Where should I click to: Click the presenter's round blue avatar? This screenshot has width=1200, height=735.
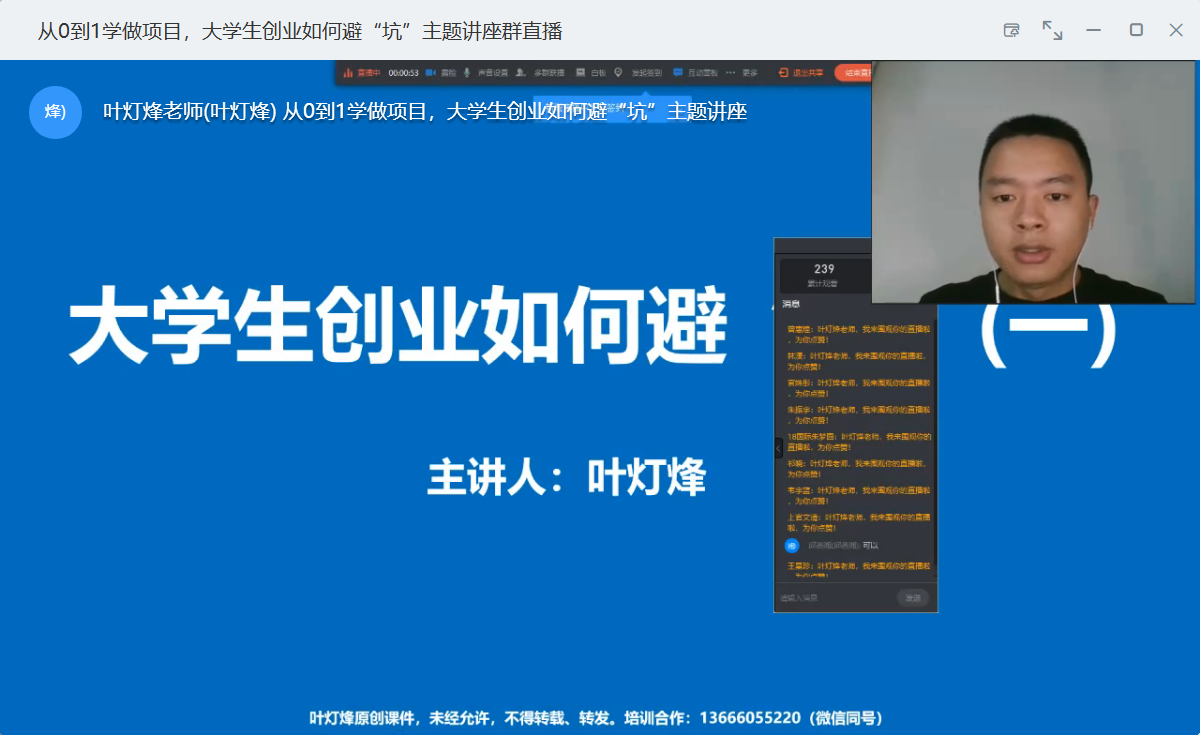point(55,112)
